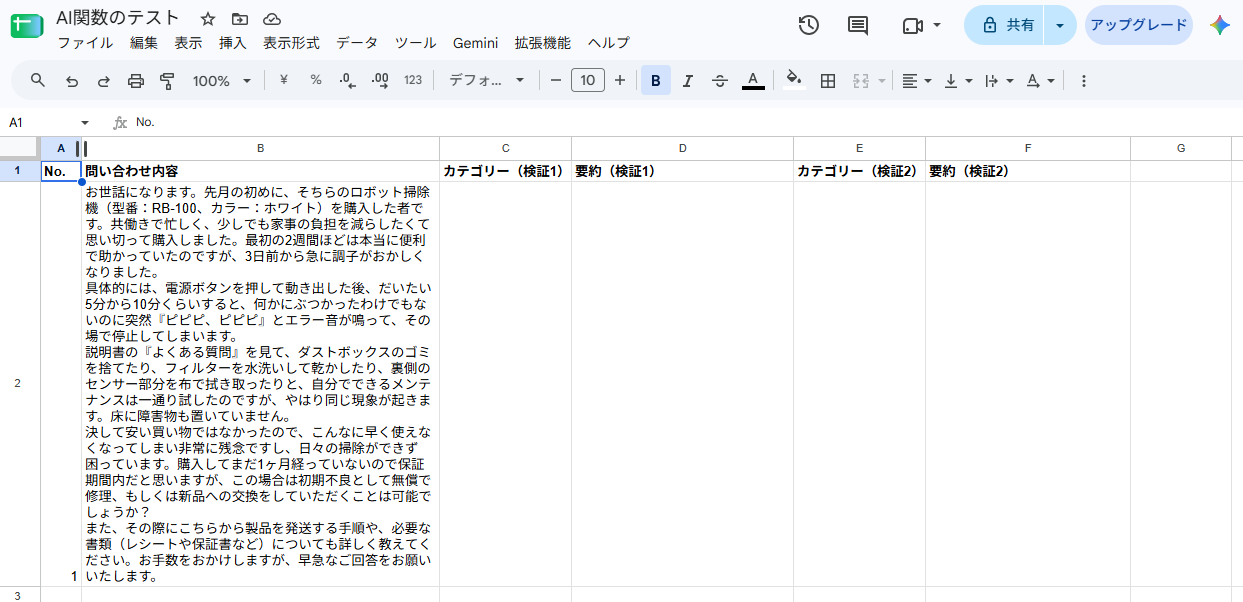The height and width of the screenshot is (602, 1243).
Task: Activate the paint format tool
Action: point(168,80)
